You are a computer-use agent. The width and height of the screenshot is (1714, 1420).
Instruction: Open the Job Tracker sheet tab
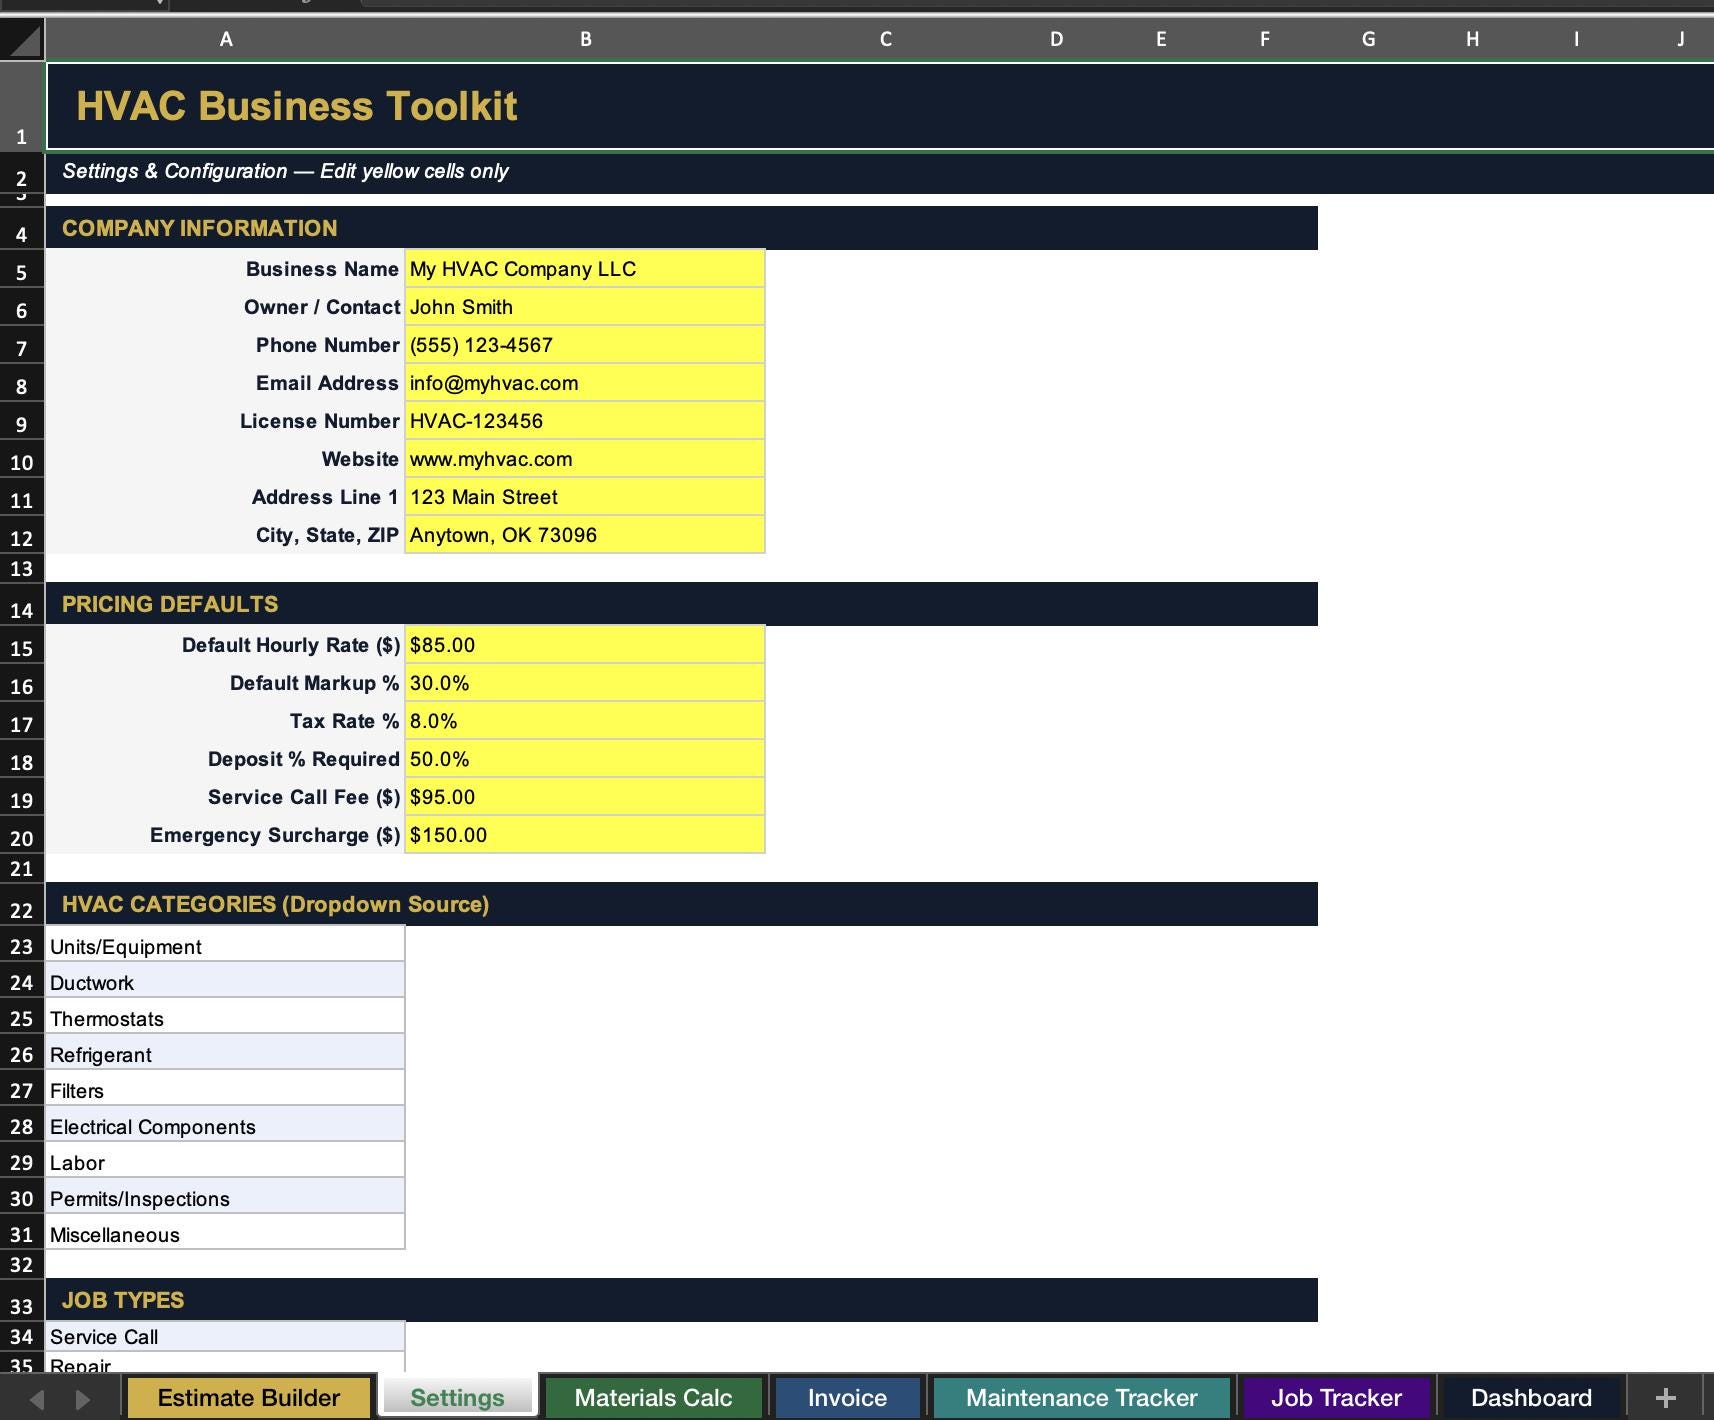point(1336,1398)
